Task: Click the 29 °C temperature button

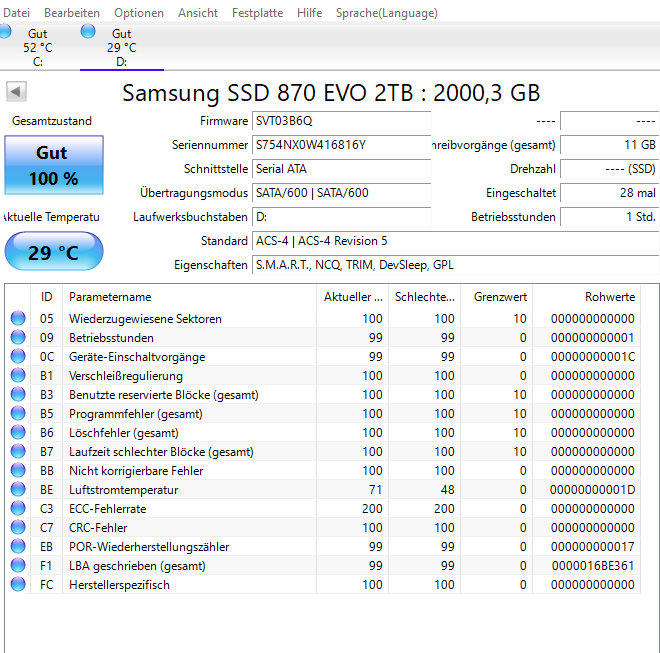Action: tap(54, 252)
